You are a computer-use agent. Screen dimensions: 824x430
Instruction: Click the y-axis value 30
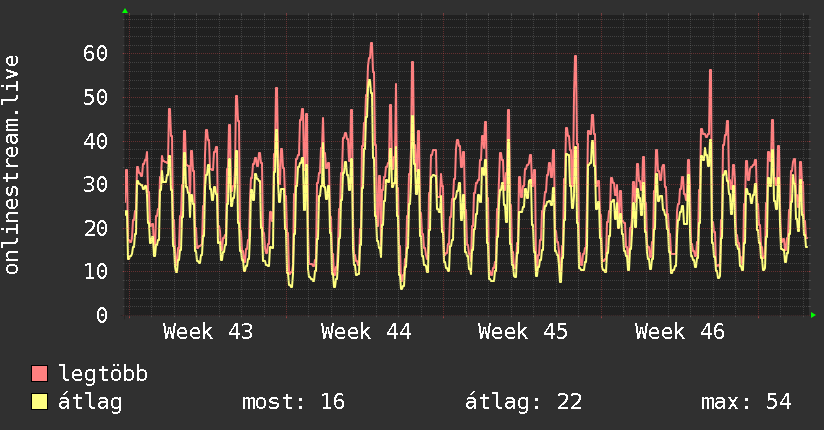(x=96, y=185)
